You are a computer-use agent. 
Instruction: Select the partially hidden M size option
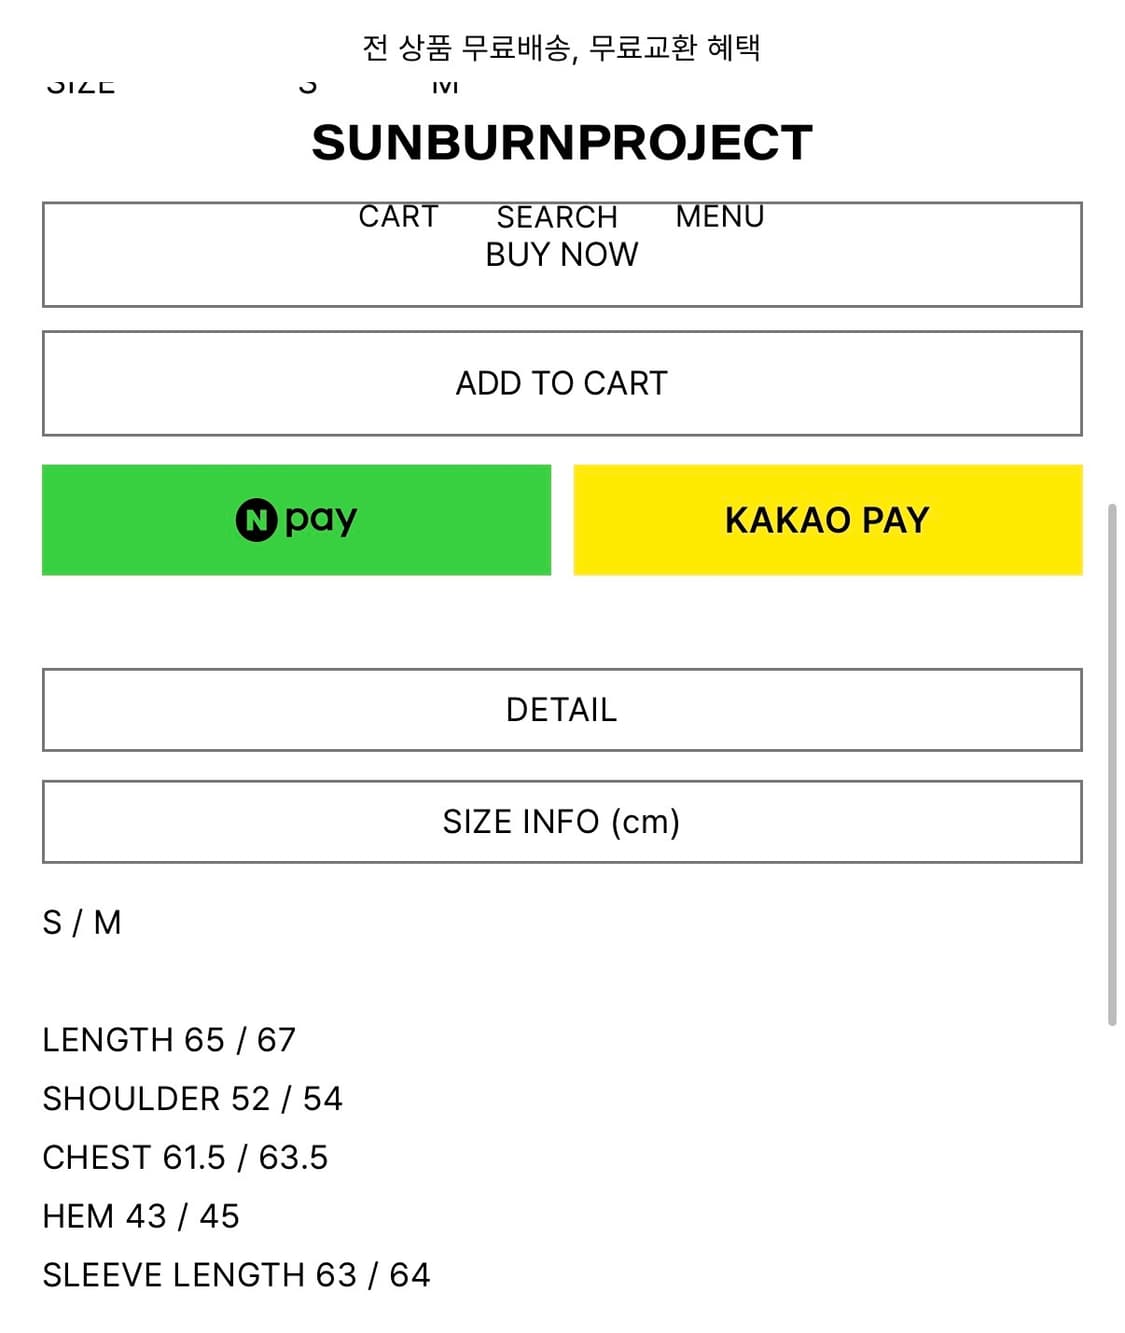coord(445,88)
